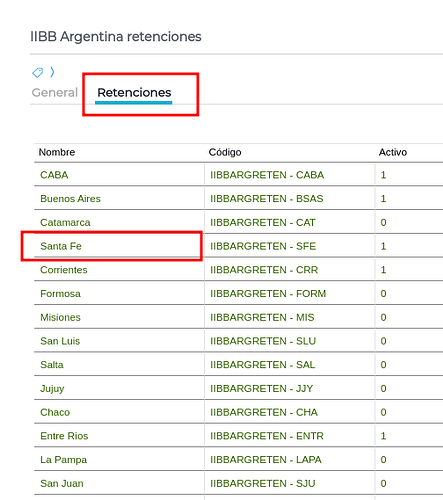
Task: Click the Santa Fe name
Action: (61, 246)
